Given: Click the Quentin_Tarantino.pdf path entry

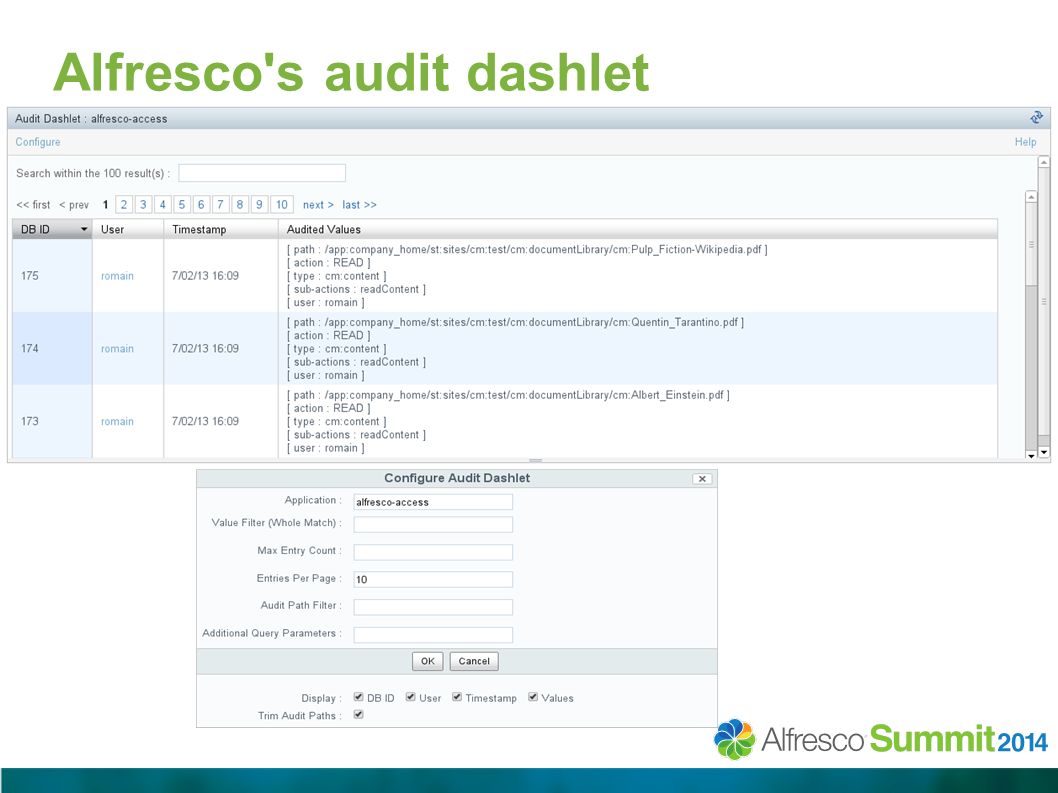Looking at the screenshot, I should (x=516, y=323).
